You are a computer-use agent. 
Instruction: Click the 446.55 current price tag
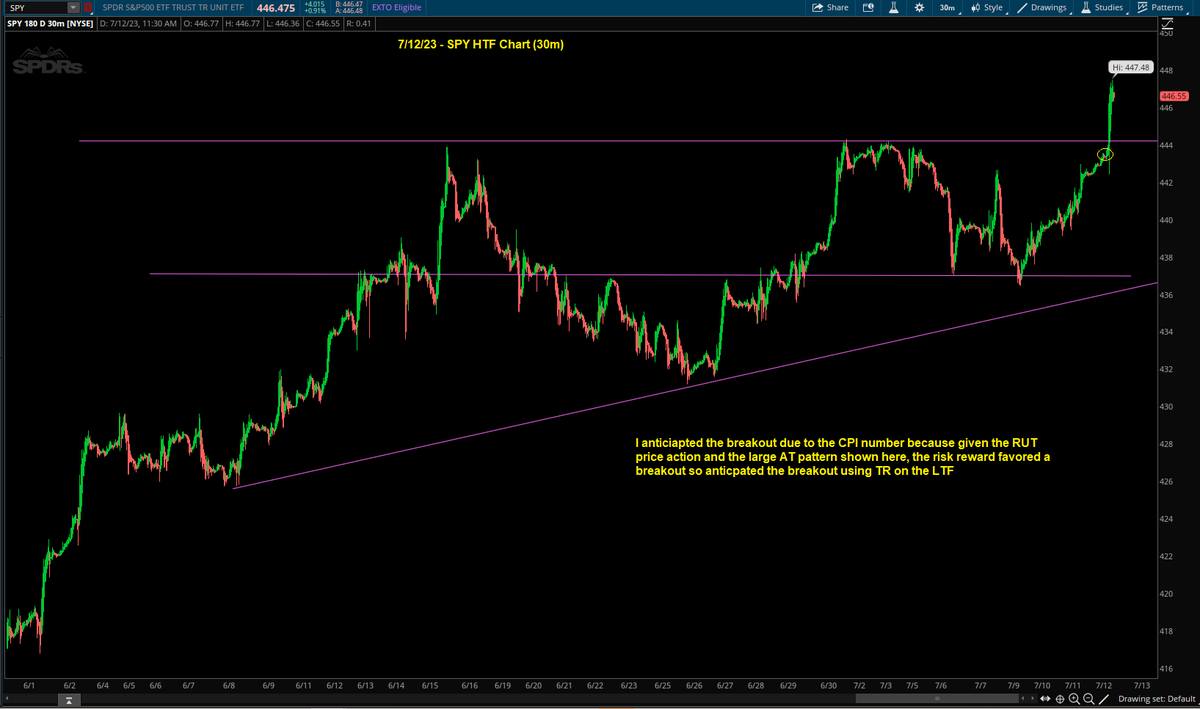tap(1173, 96)
